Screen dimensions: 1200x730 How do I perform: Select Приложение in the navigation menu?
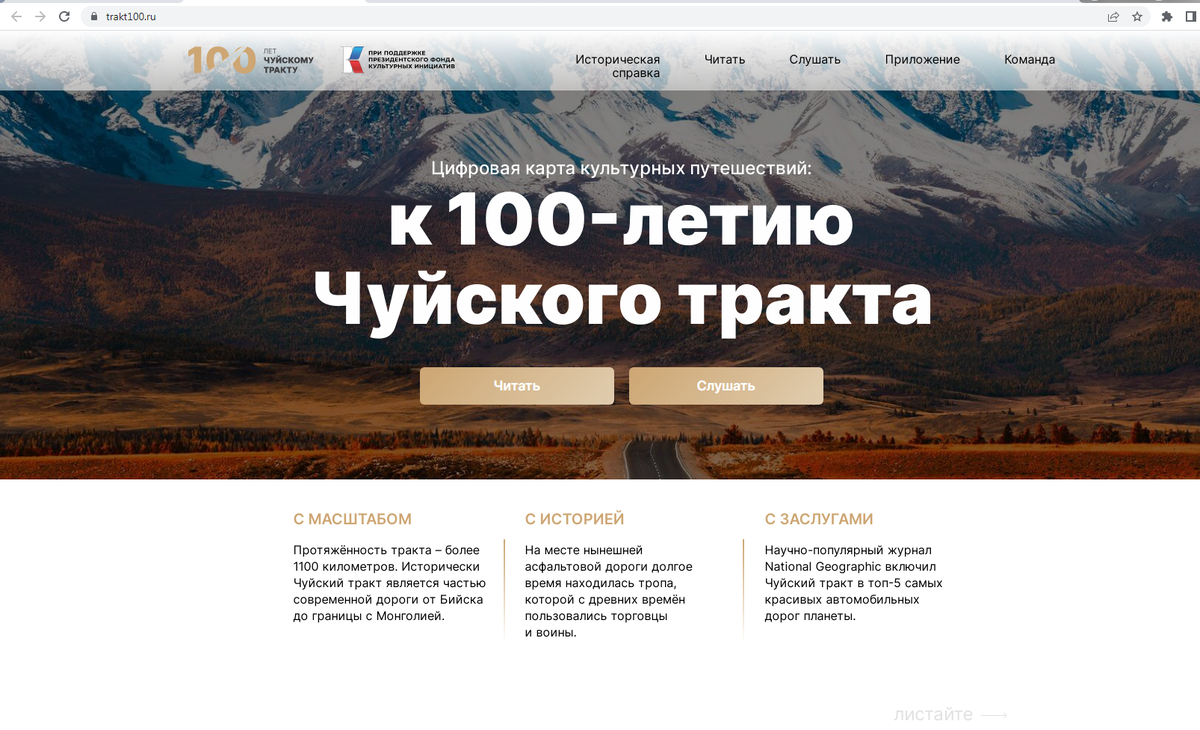[921, 59]
